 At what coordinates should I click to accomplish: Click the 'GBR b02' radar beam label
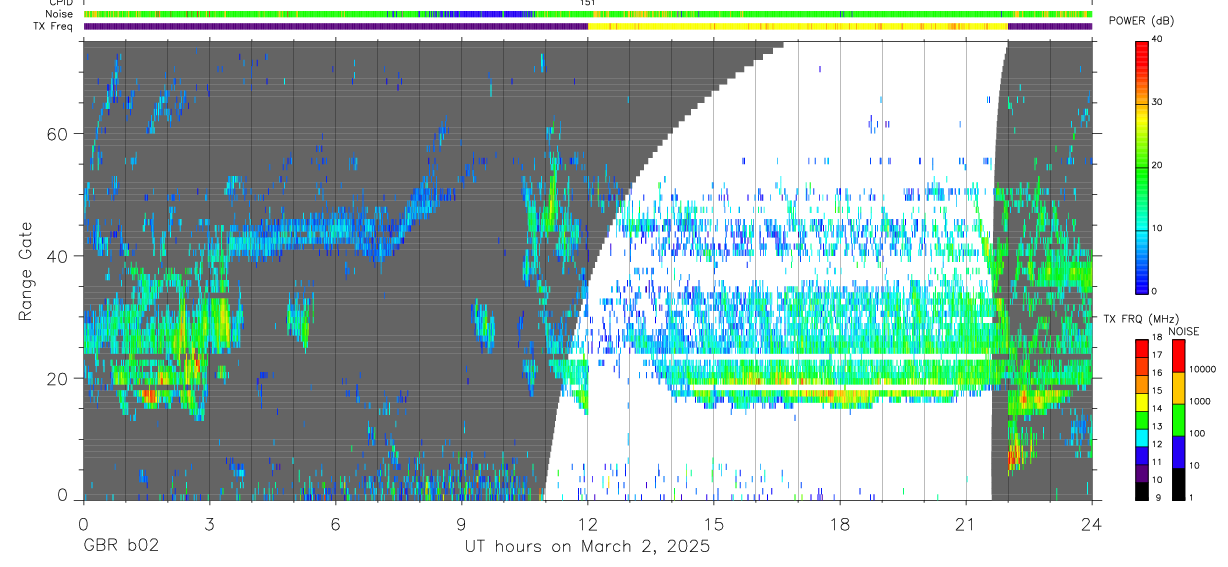pyautogui.click(x=121, y=547)
